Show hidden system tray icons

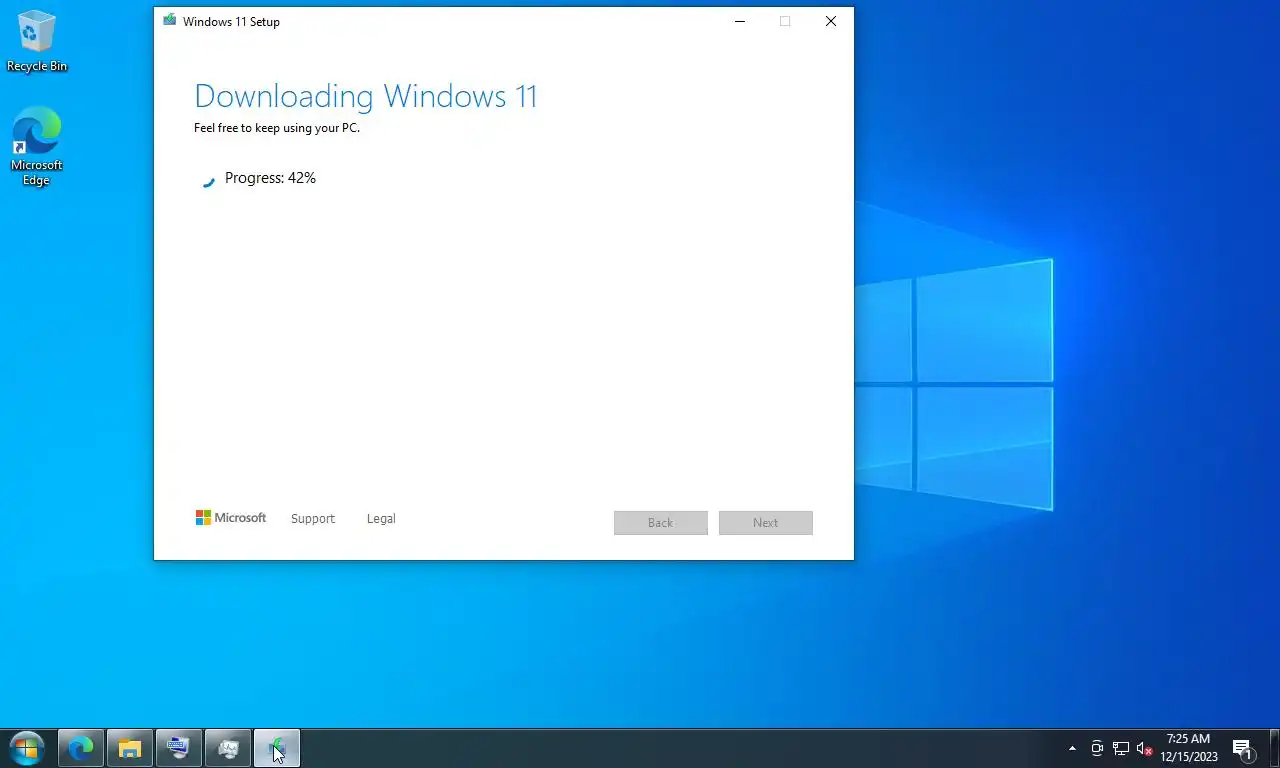click(1072, 748)
